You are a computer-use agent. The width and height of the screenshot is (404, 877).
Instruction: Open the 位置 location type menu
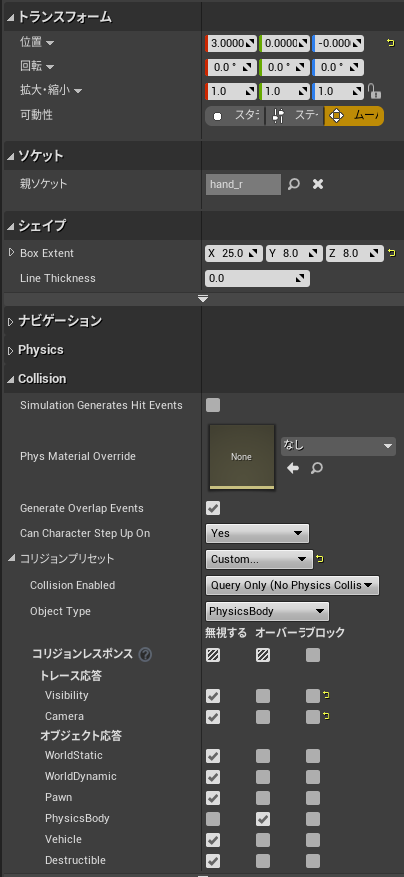click(37, 43)
